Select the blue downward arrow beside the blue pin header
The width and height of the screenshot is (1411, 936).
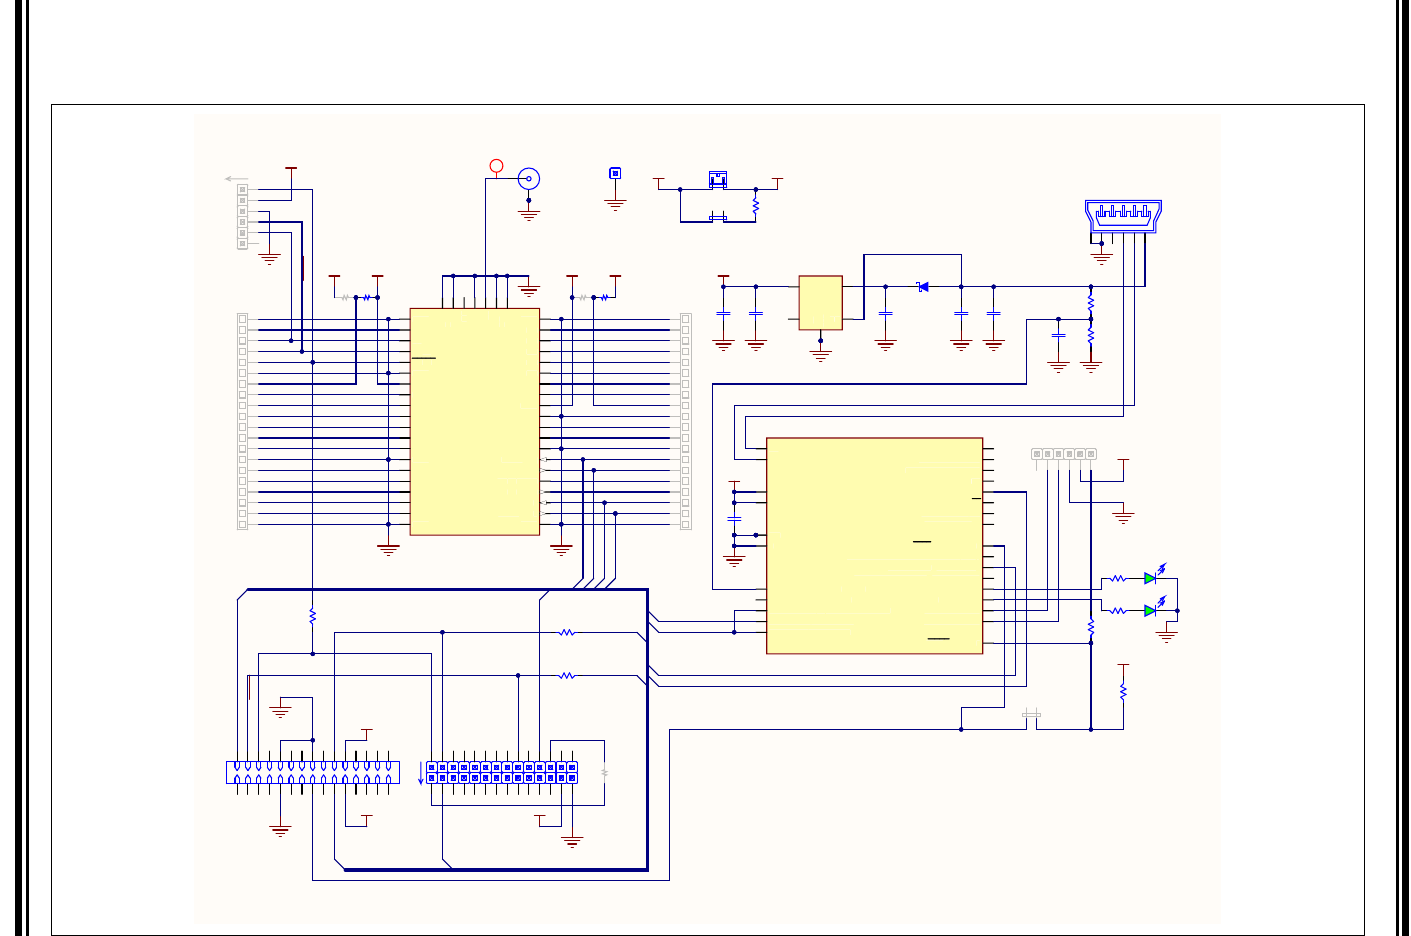[420, 775]
